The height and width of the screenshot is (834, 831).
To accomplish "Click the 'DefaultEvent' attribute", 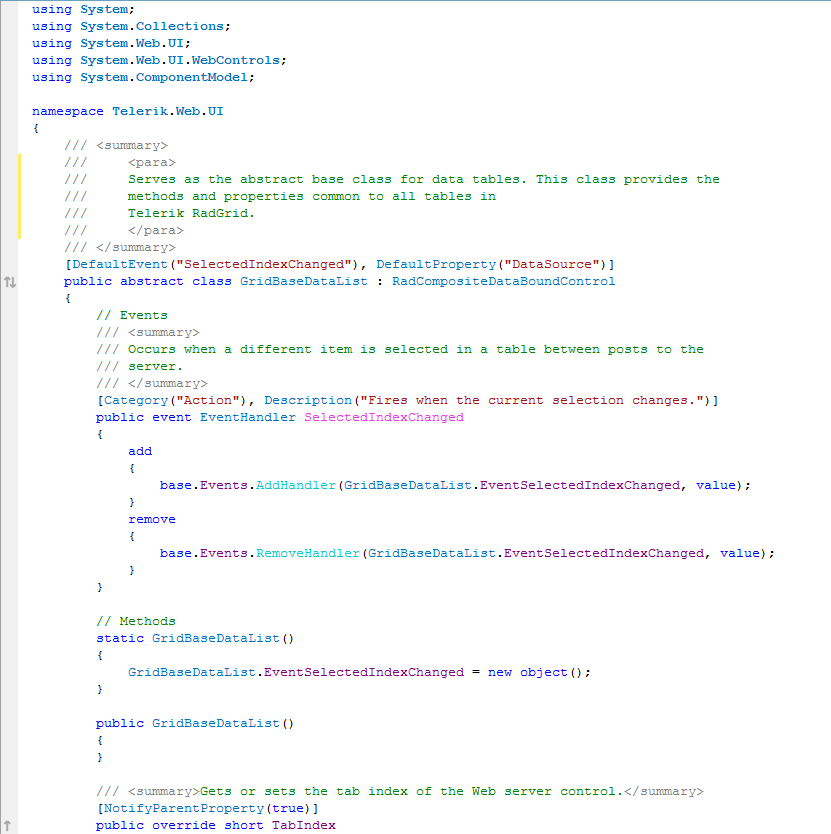I will click(x=120, y=265).
